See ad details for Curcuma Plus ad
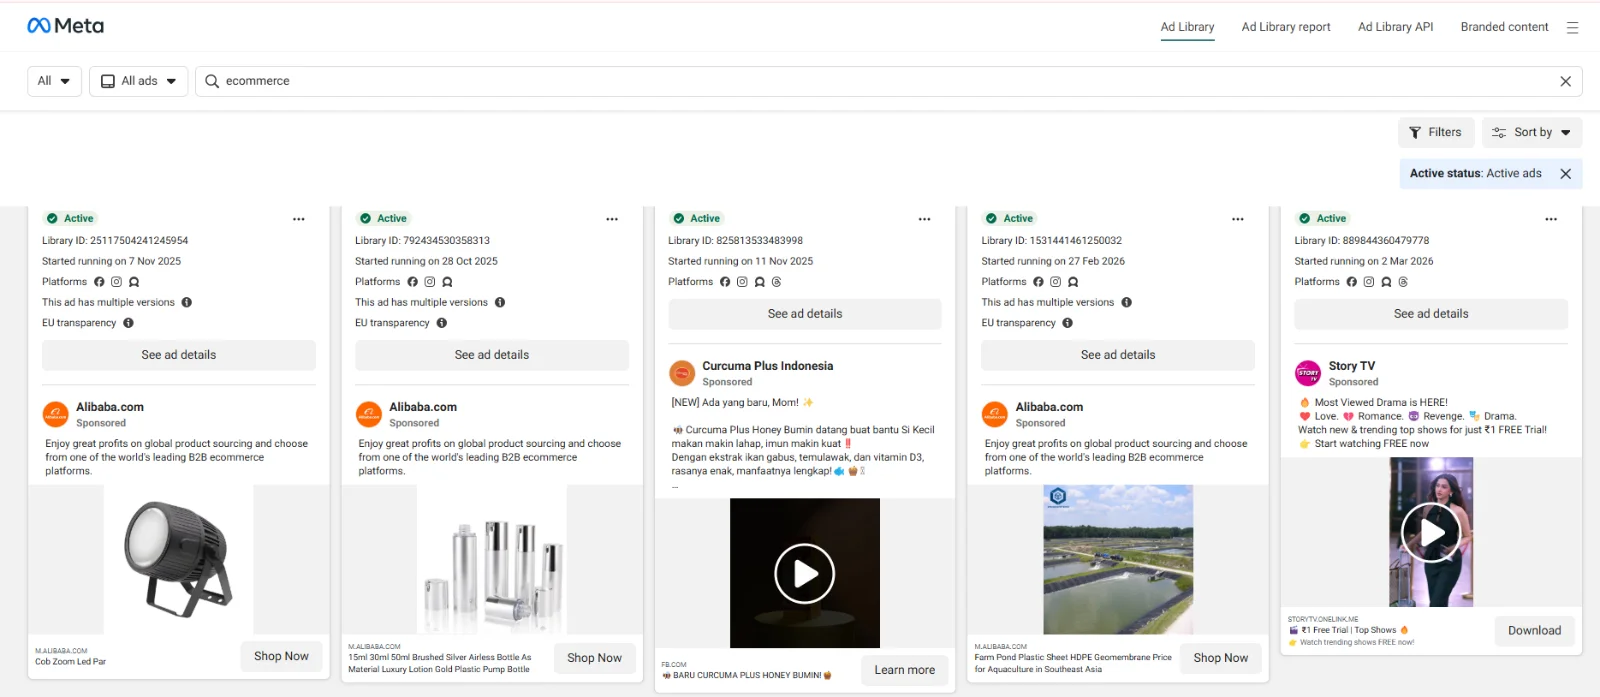Screen dimensions: 1600x697 [805, 314]
